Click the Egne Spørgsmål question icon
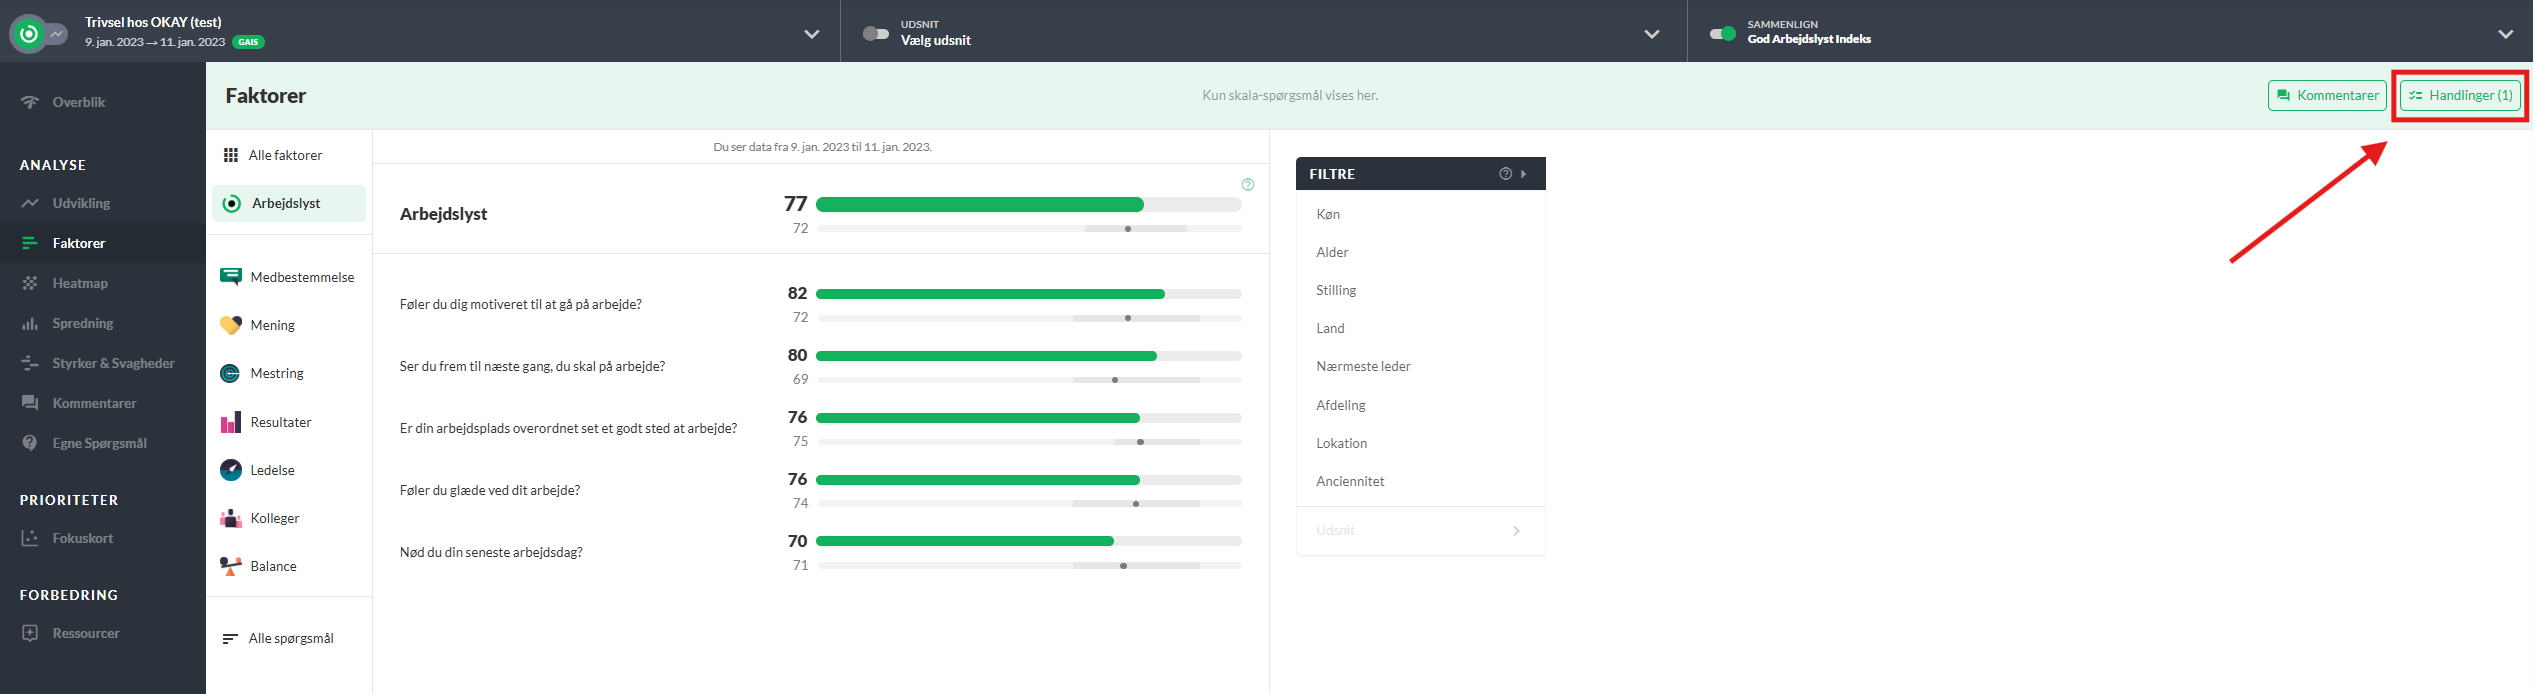2535x694 pixels. [x=30, y=443]
